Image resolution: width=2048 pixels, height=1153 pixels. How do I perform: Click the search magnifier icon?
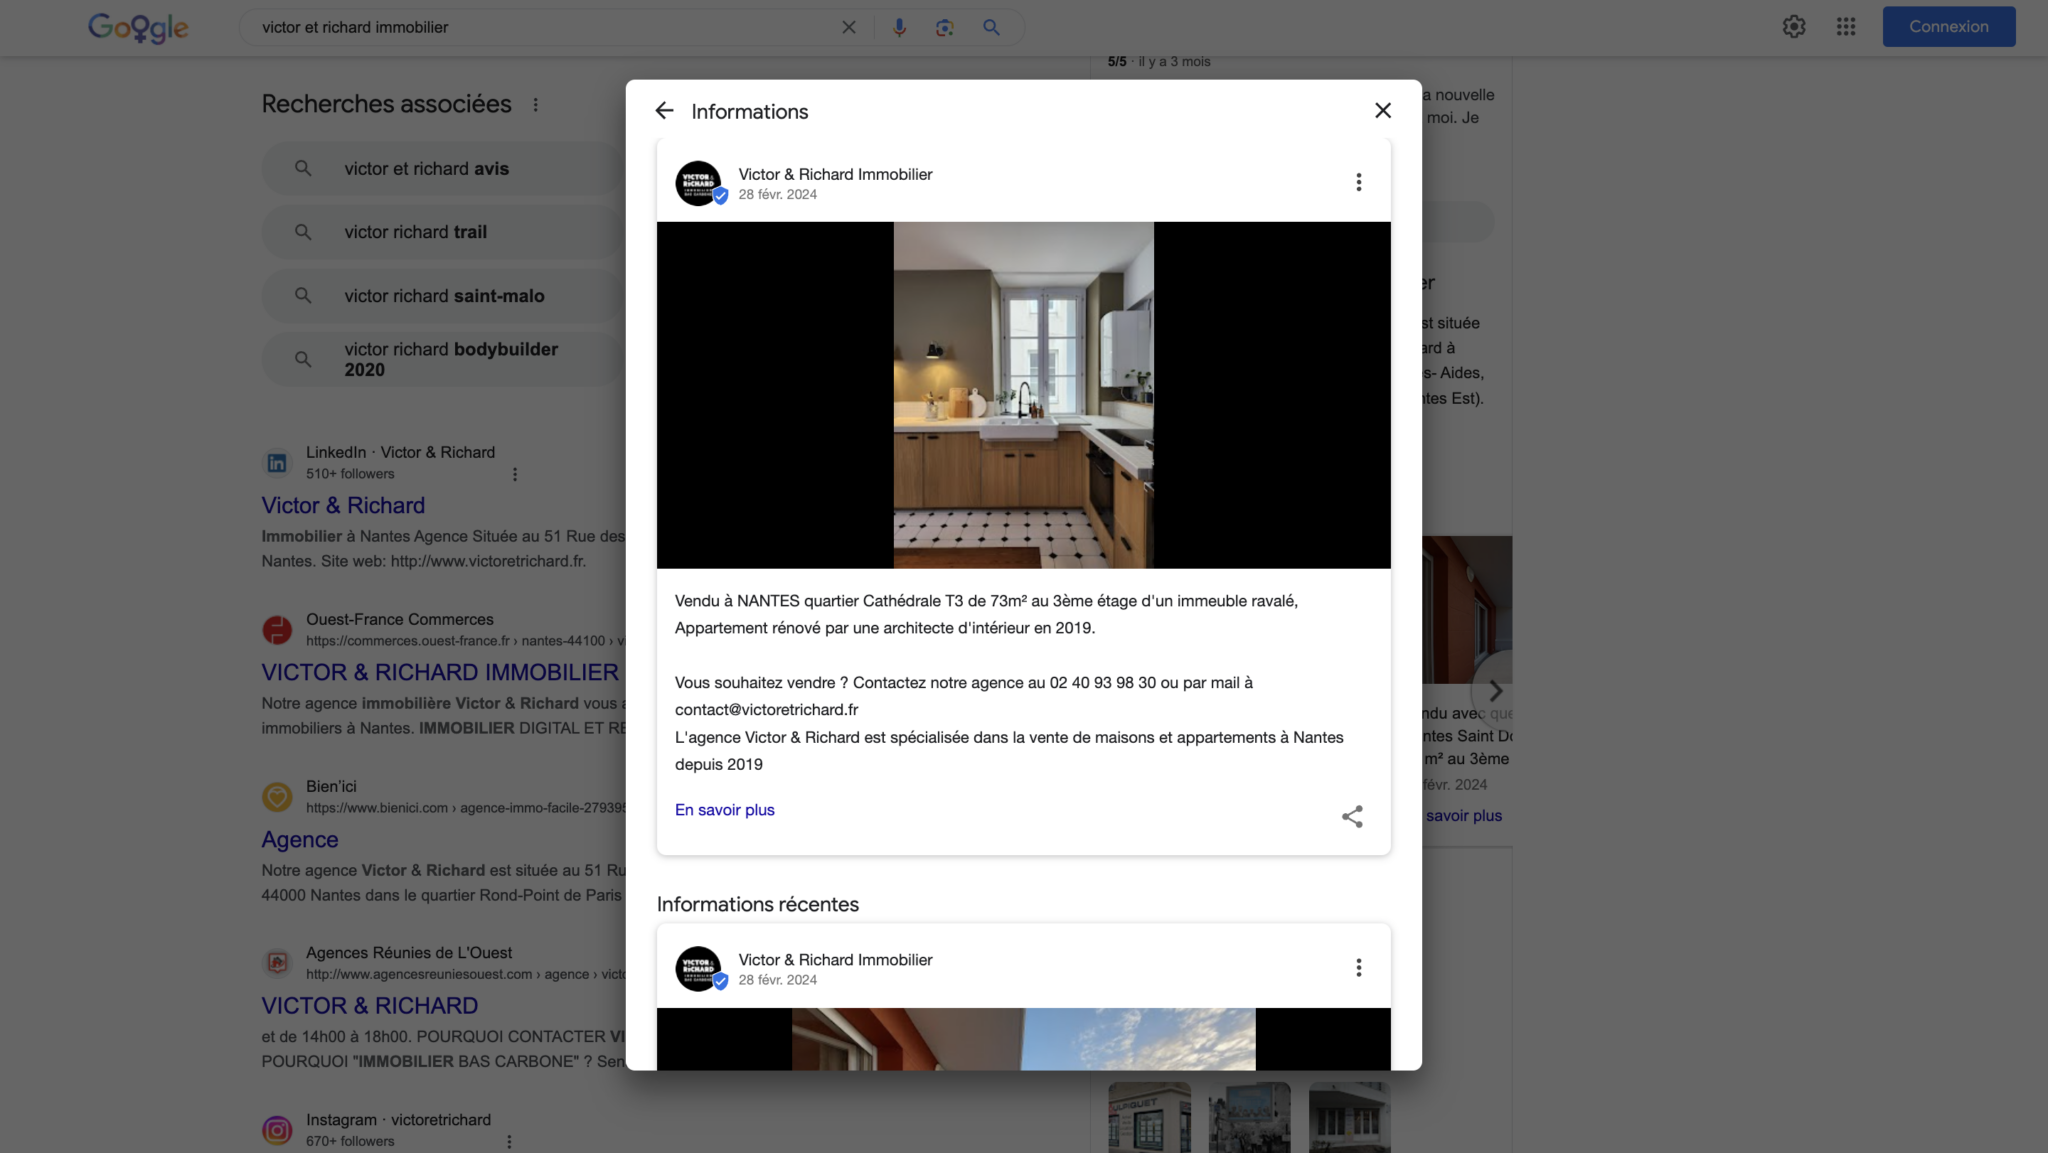[991, 27]
